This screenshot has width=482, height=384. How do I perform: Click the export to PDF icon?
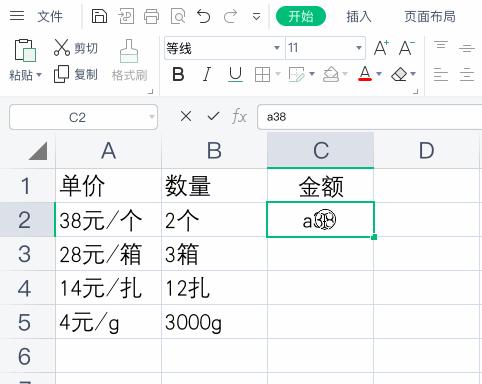click(126, 16)
